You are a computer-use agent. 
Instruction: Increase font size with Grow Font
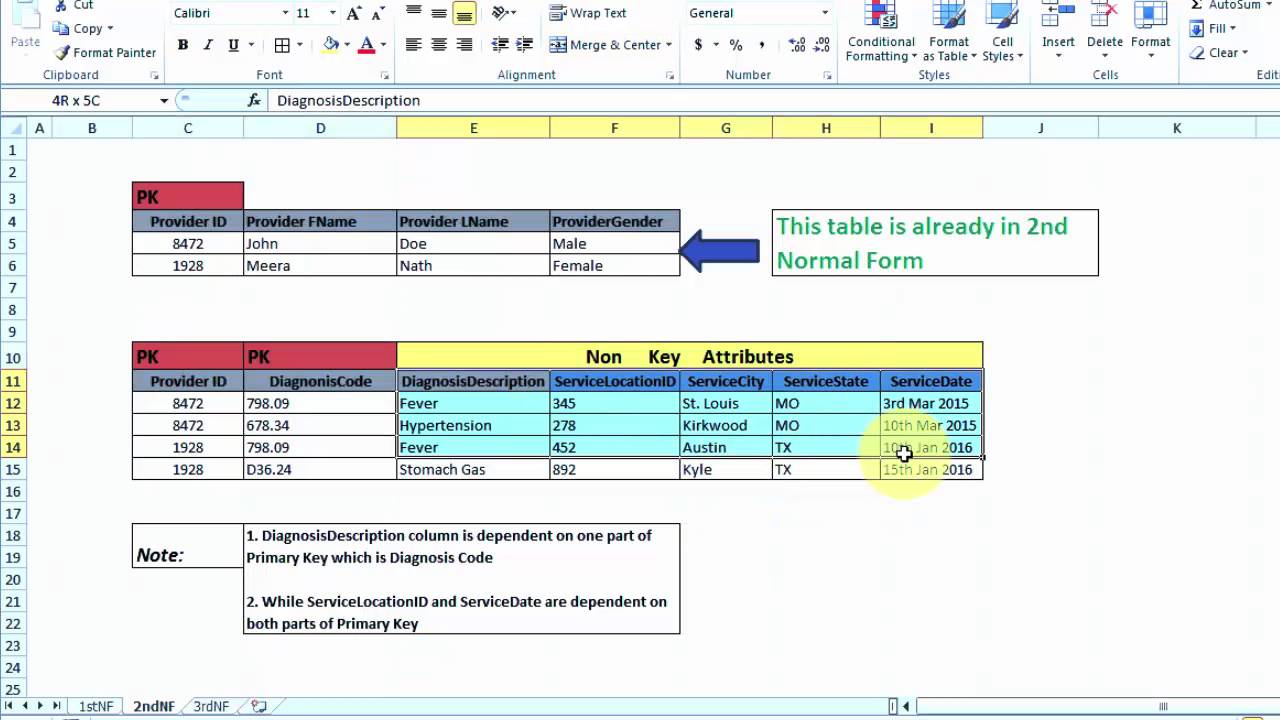click(x=354, y=14)
